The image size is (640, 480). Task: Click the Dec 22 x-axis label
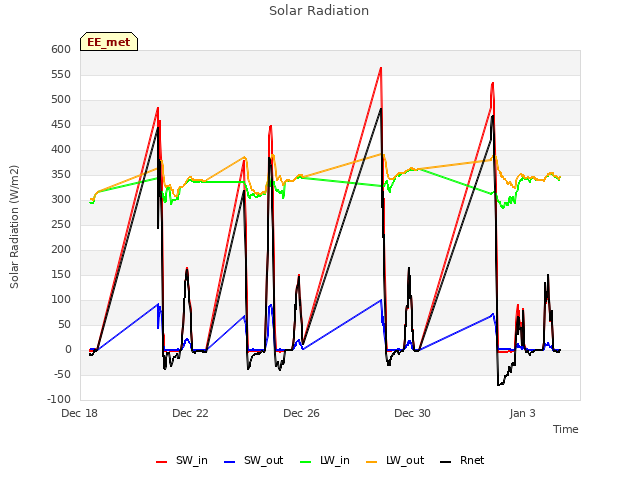190,413
